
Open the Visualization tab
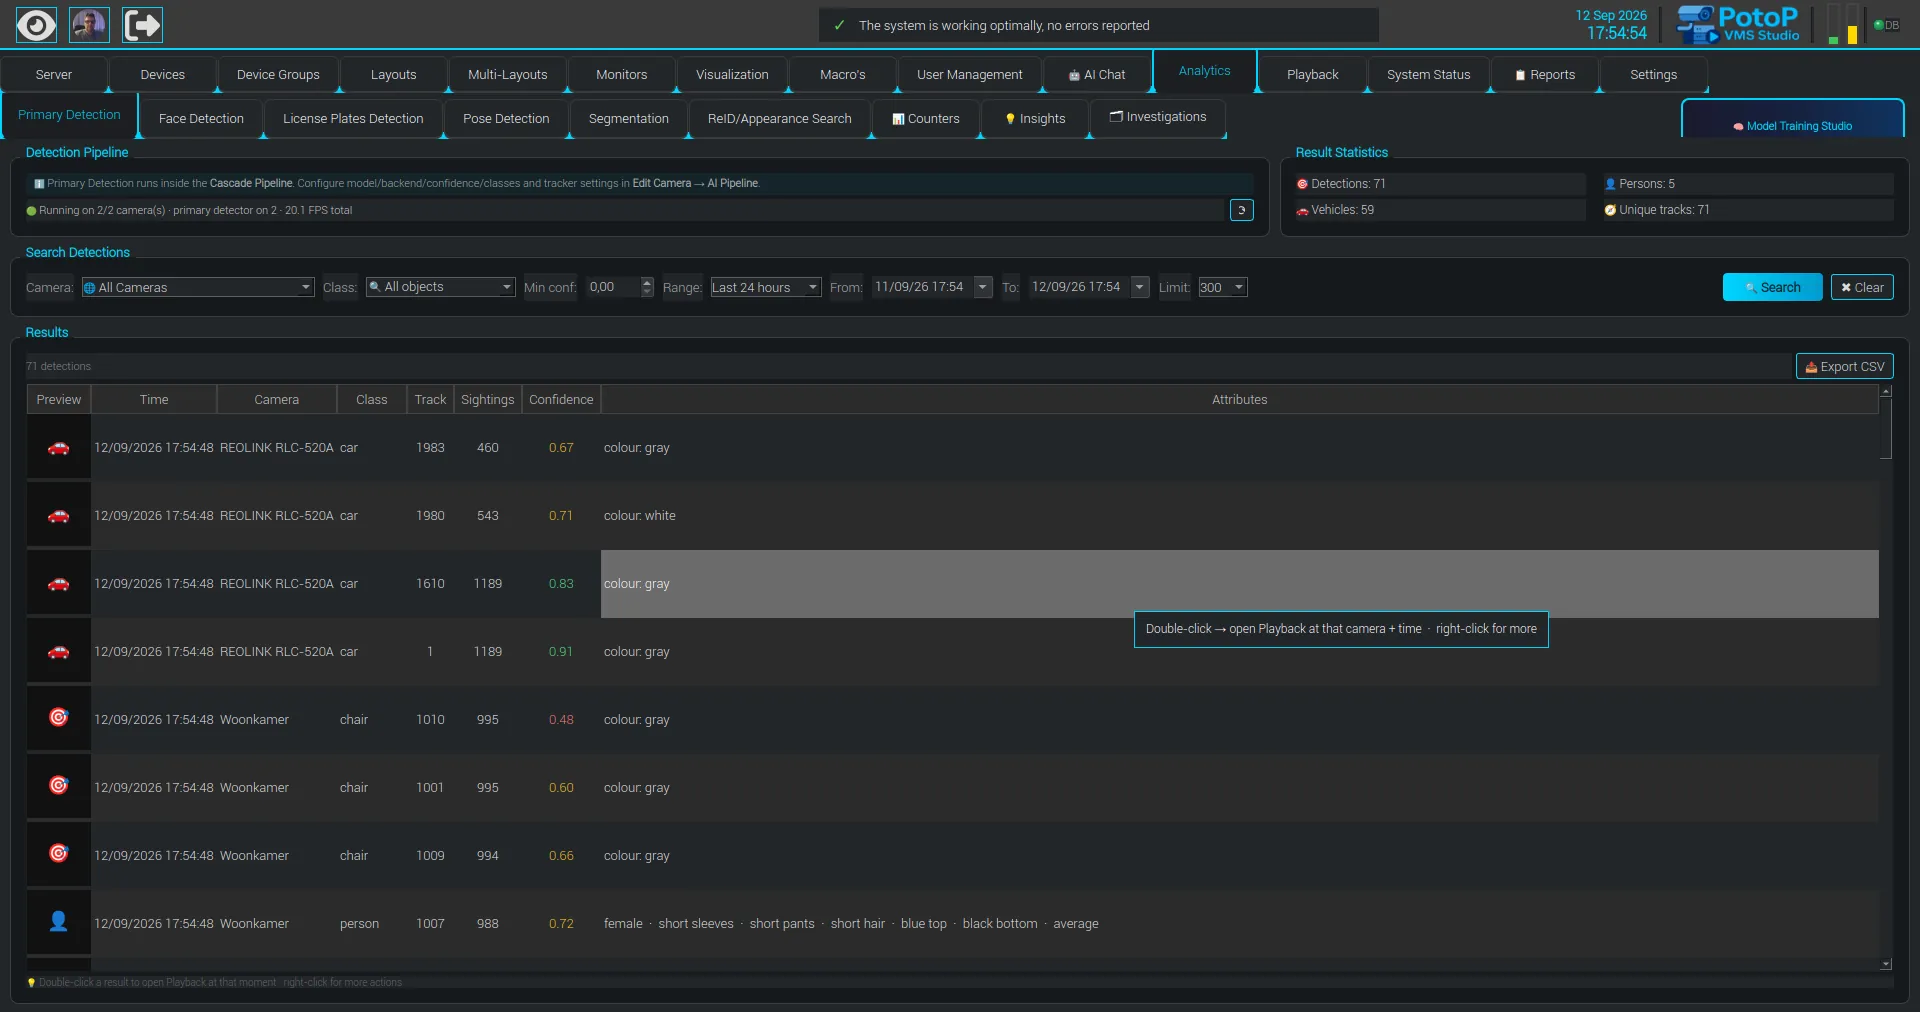click(732, 75)
